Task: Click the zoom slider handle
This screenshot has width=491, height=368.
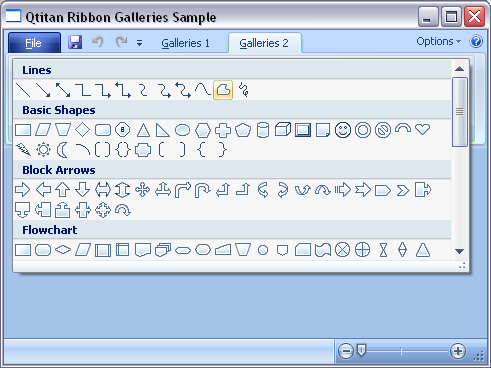Action: pos(361,351)
